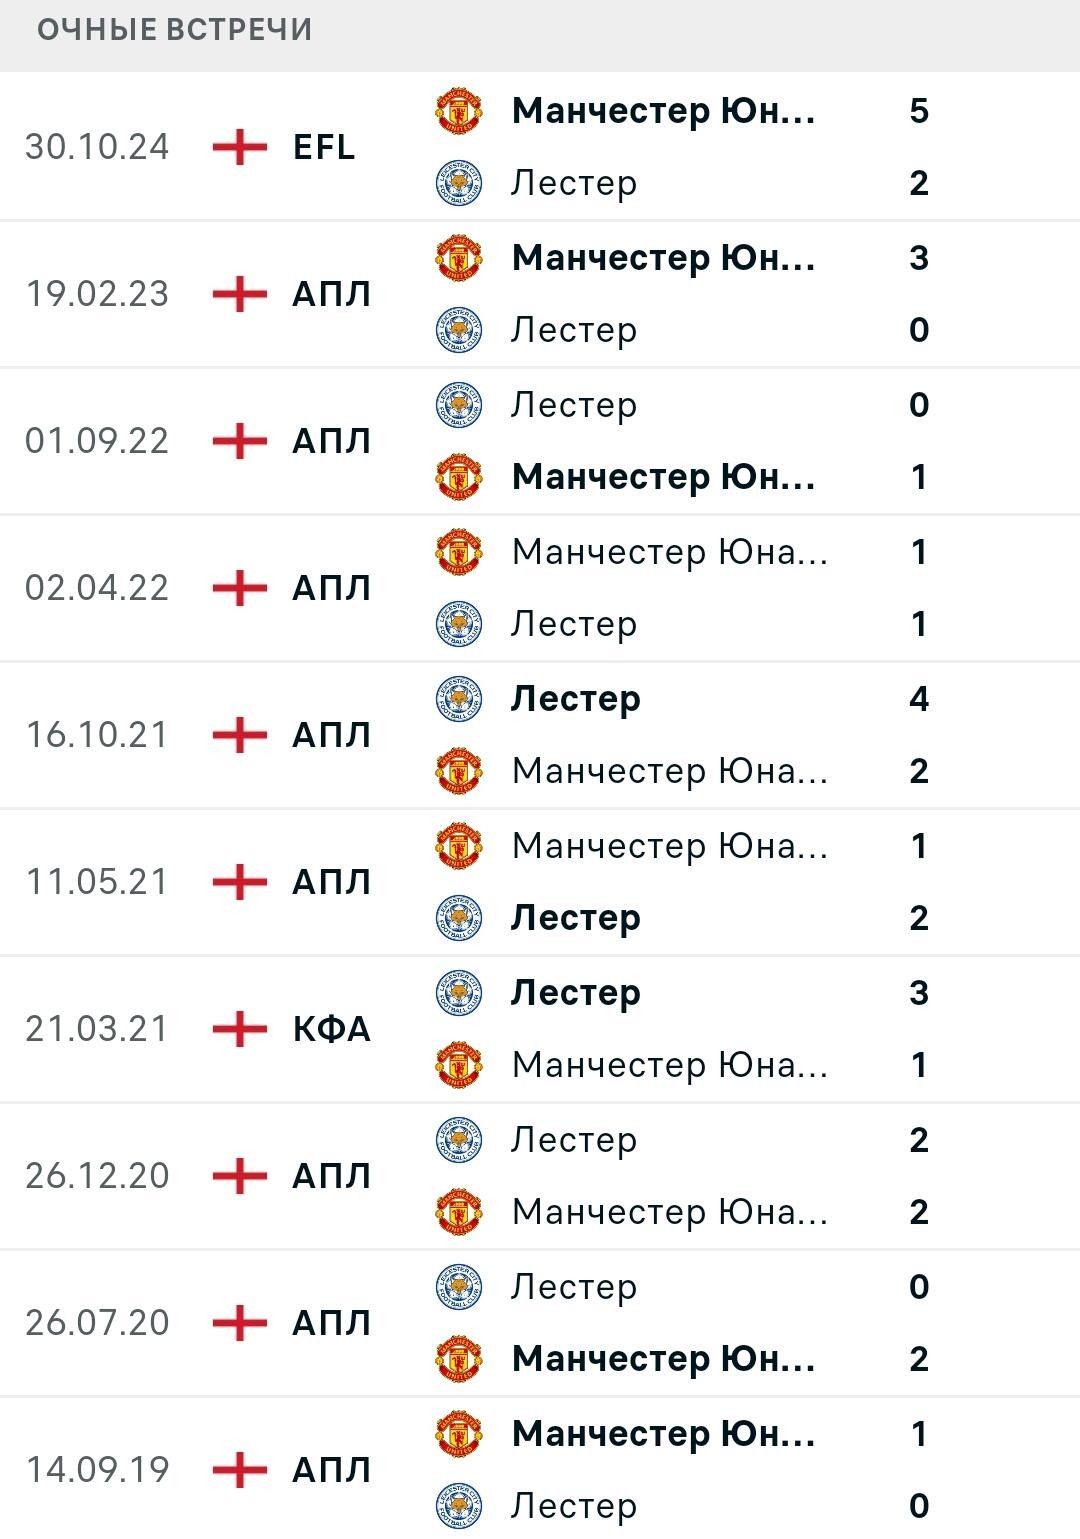Click England flag icon beside EFL

[240, 147]
